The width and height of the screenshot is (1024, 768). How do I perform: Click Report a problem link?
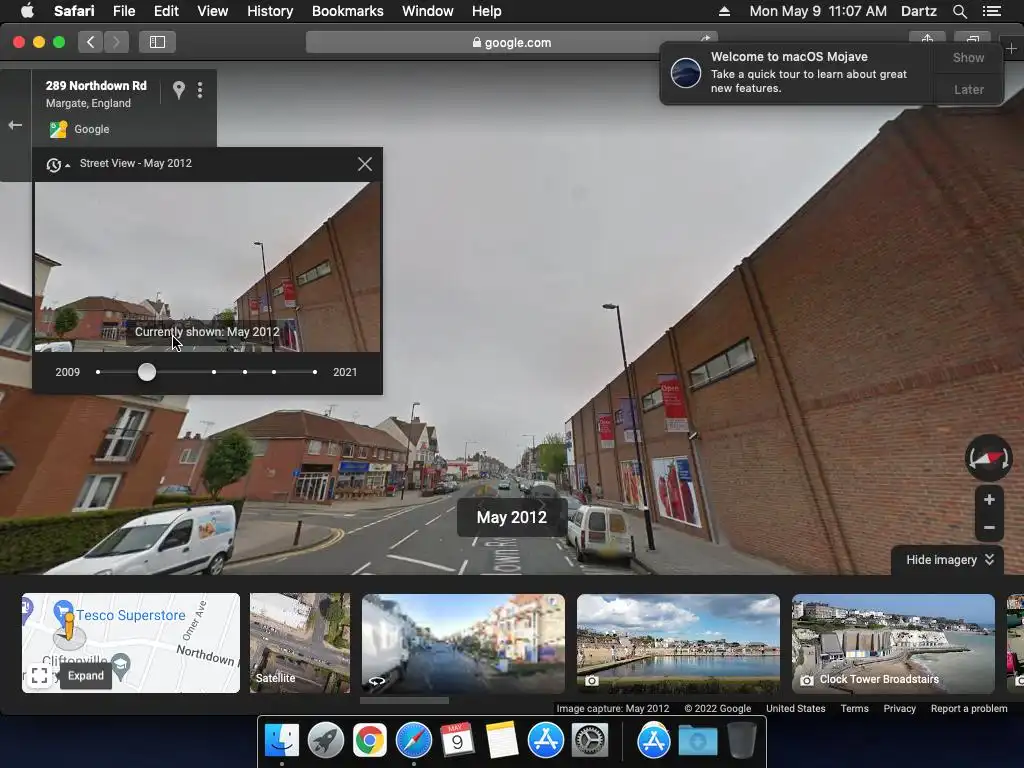(x=968, y=709)
